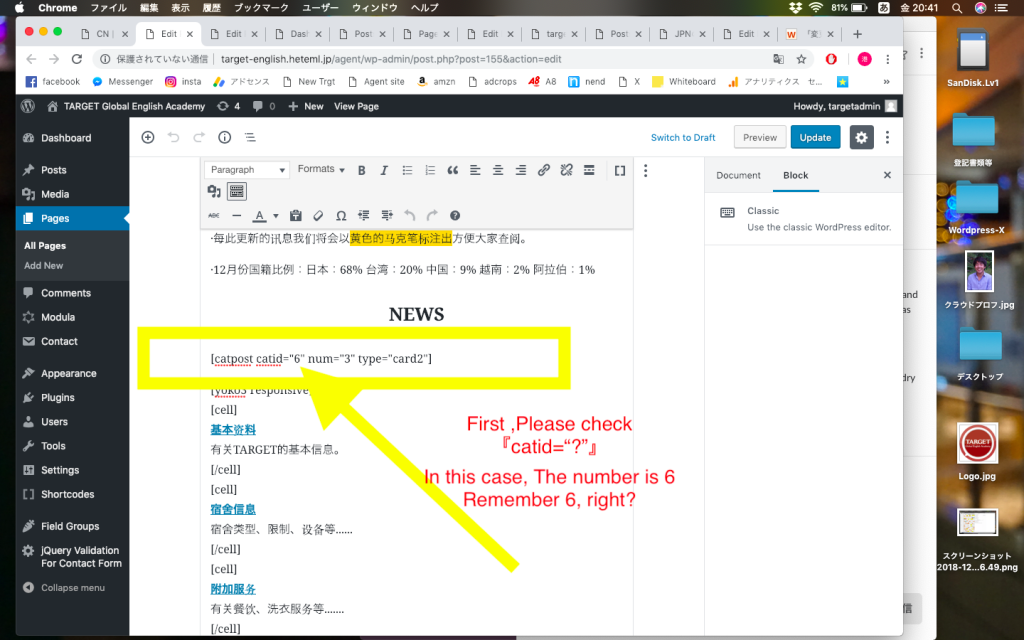Open text color dropdown arrow
This screenshot has height=640, width=1024.
point(275,215)
